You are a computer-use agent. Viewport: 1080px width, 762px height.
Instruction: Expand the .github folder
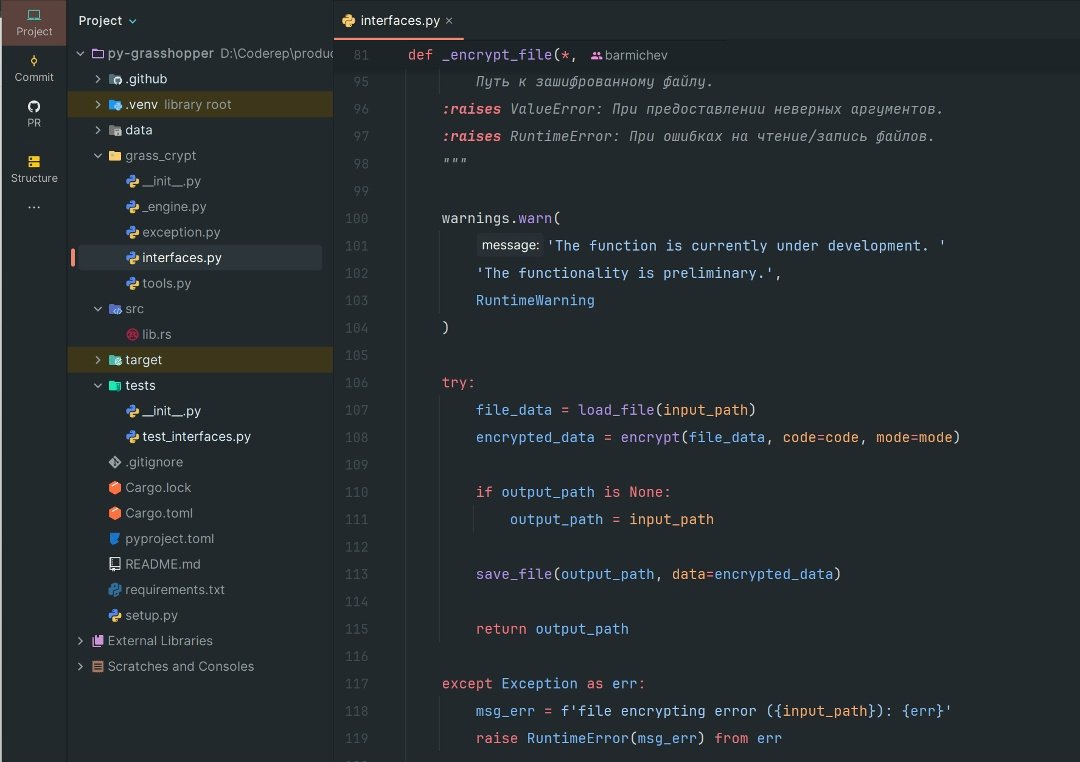click(97, 78)
